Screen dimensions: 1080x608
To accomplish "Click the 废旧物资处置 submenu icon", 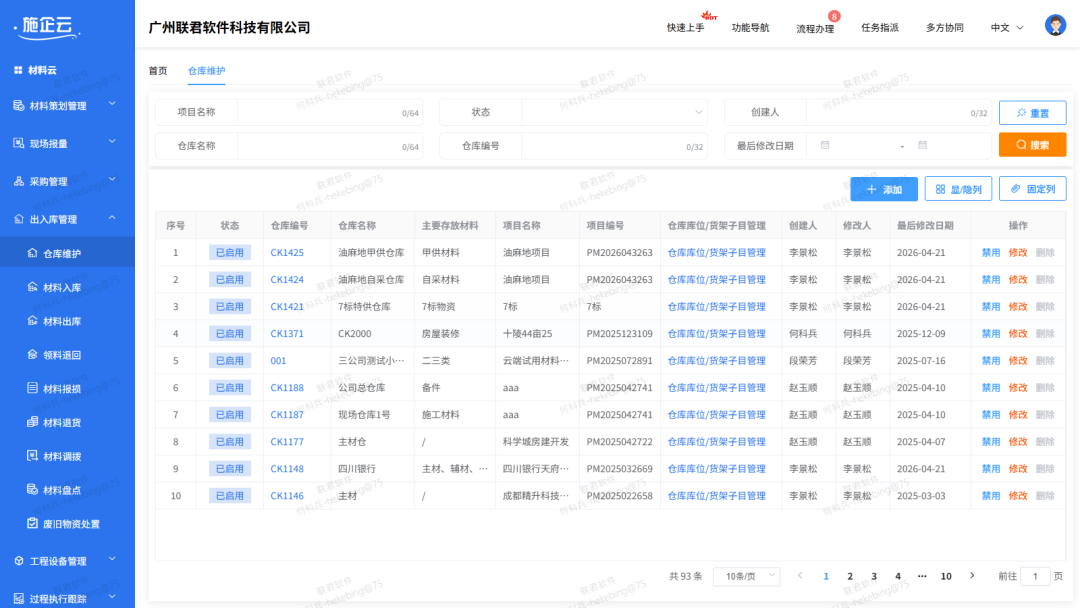I will click(32, 523).
